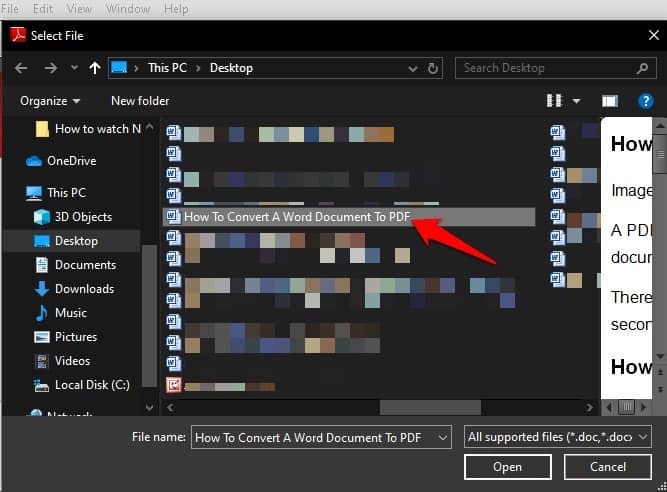Expand the view options arrow

[x=576, y=101]
